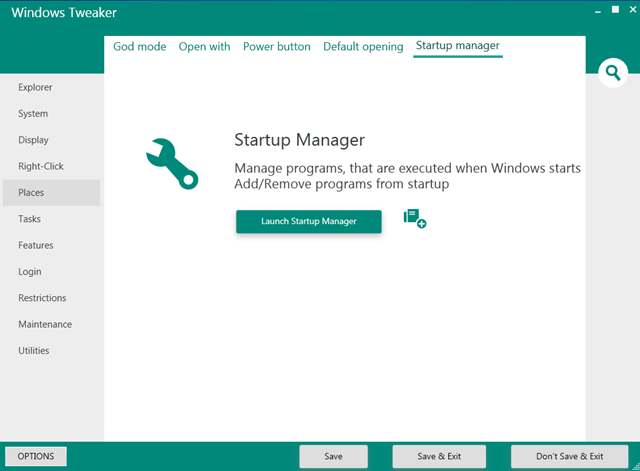
Task: Go to the Features category
Action: tap(51, 245)
